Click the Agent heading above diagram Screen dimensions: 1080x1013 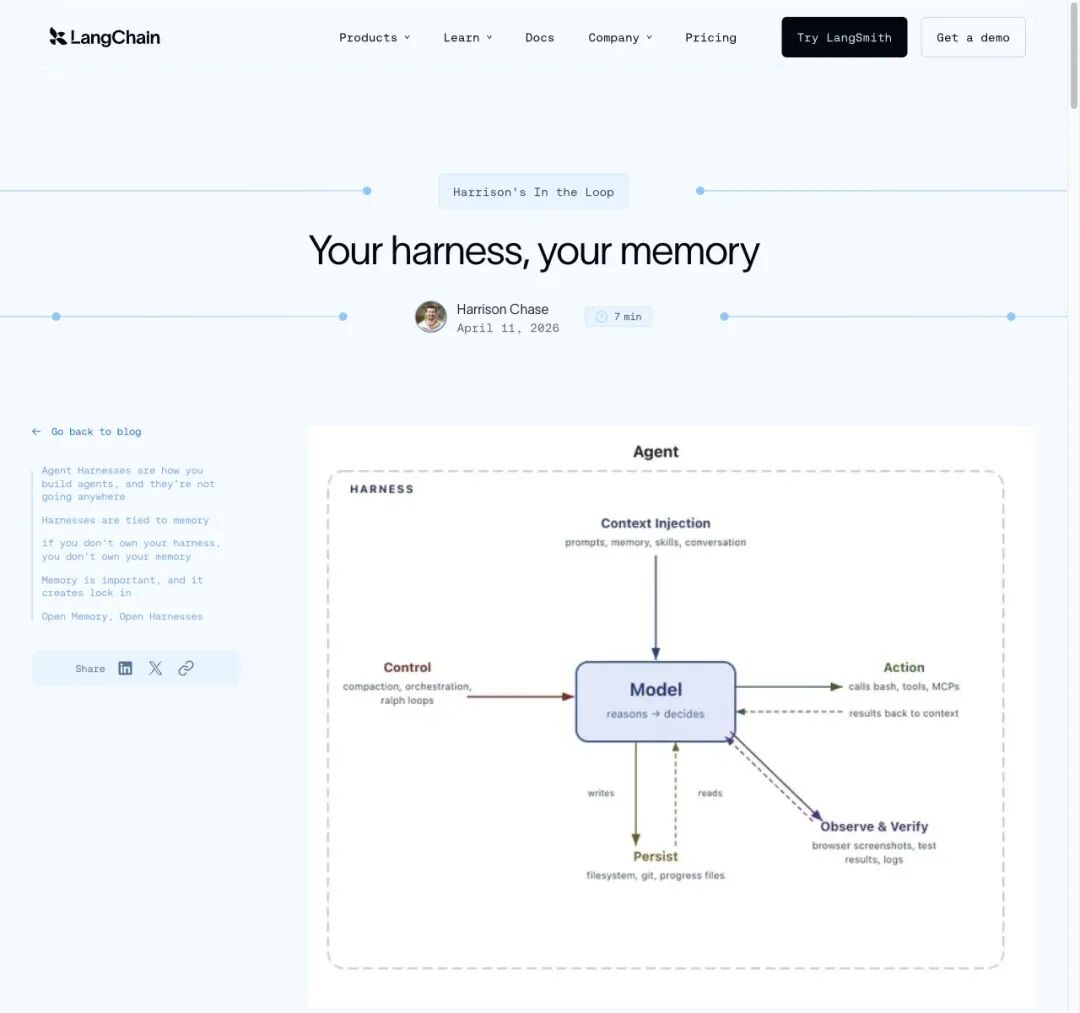point(656,452)
